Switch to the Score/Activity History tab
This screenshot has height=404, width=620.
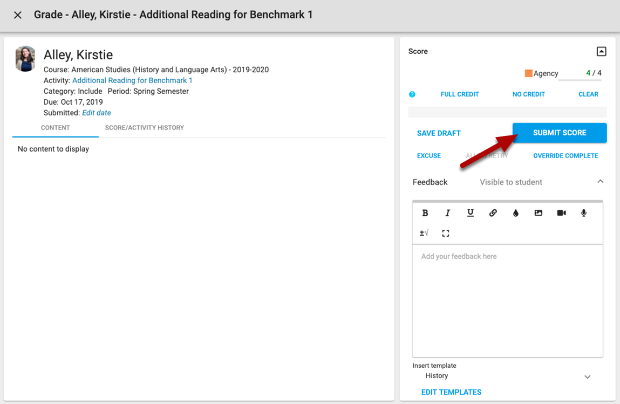144,128
